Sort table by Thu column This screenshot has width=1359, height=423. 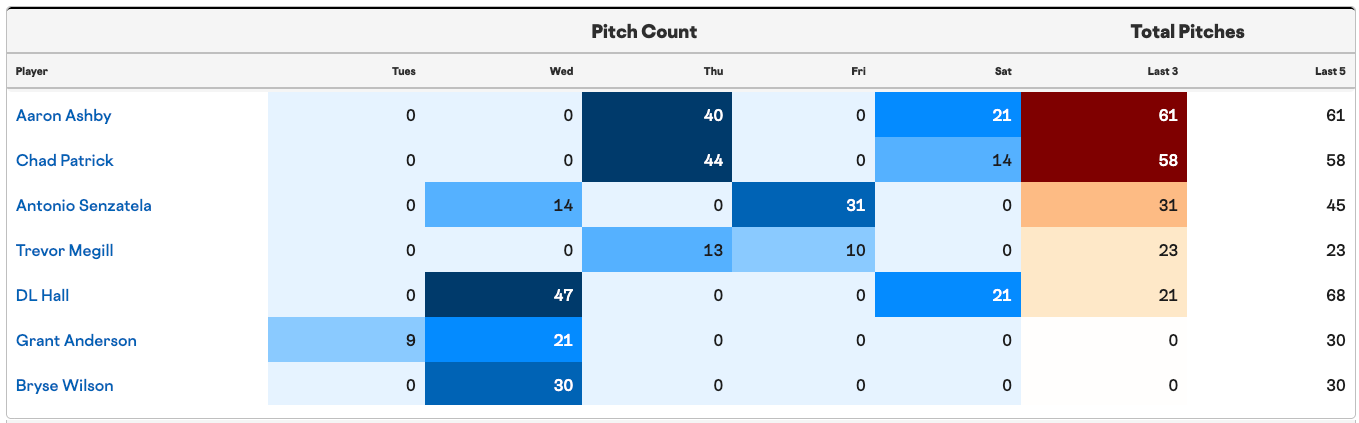(714, 71)
